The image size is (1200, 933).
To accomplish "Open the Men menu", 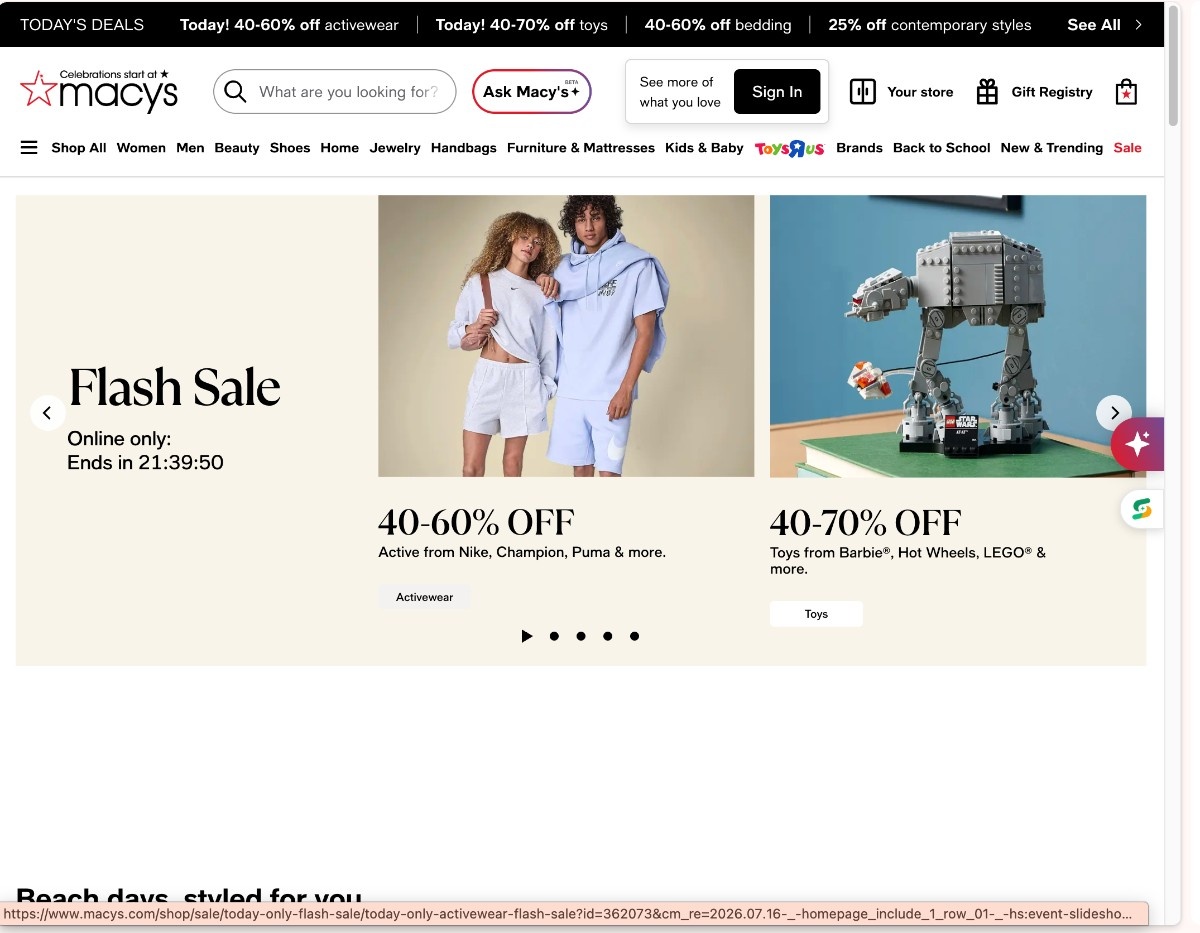I will coord(190,148).
